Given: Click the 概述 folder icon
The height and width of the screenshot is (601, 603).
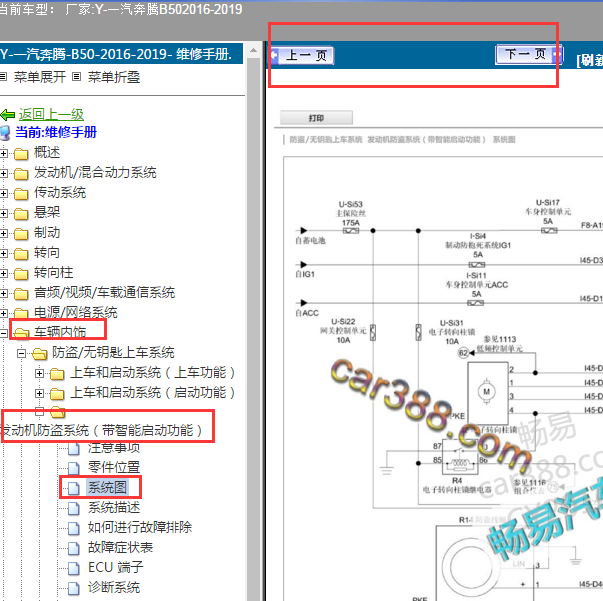Looking at the screenshot, I should 22,154.
